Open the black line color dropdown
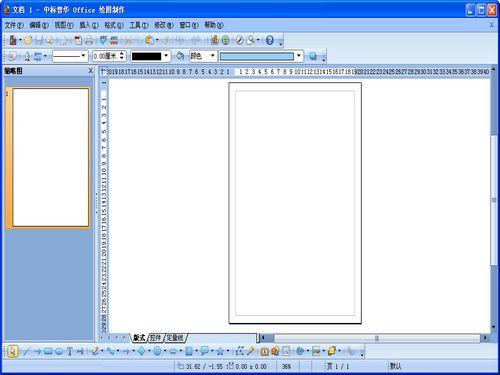 click(166, 56)
